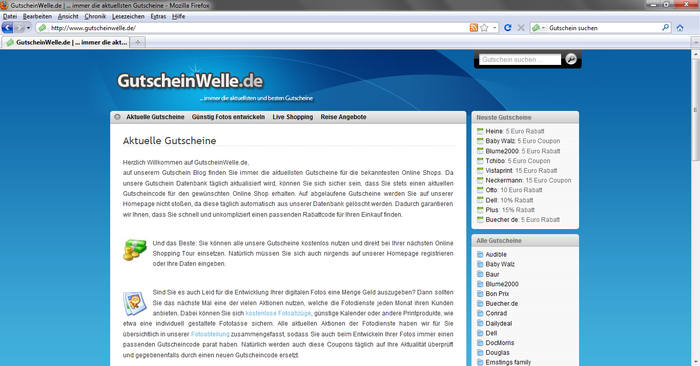Open the Bon Prix category
This screenshot has width=700, height=366.
[497, 294]
